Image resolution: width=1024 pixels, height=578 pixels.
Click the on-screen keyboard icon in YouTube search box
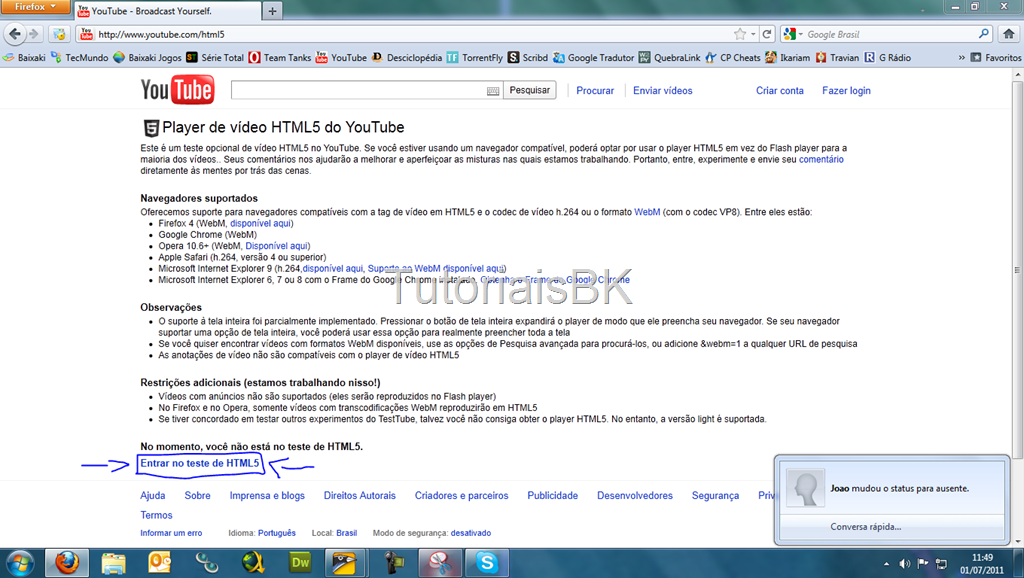click(493, 91)
